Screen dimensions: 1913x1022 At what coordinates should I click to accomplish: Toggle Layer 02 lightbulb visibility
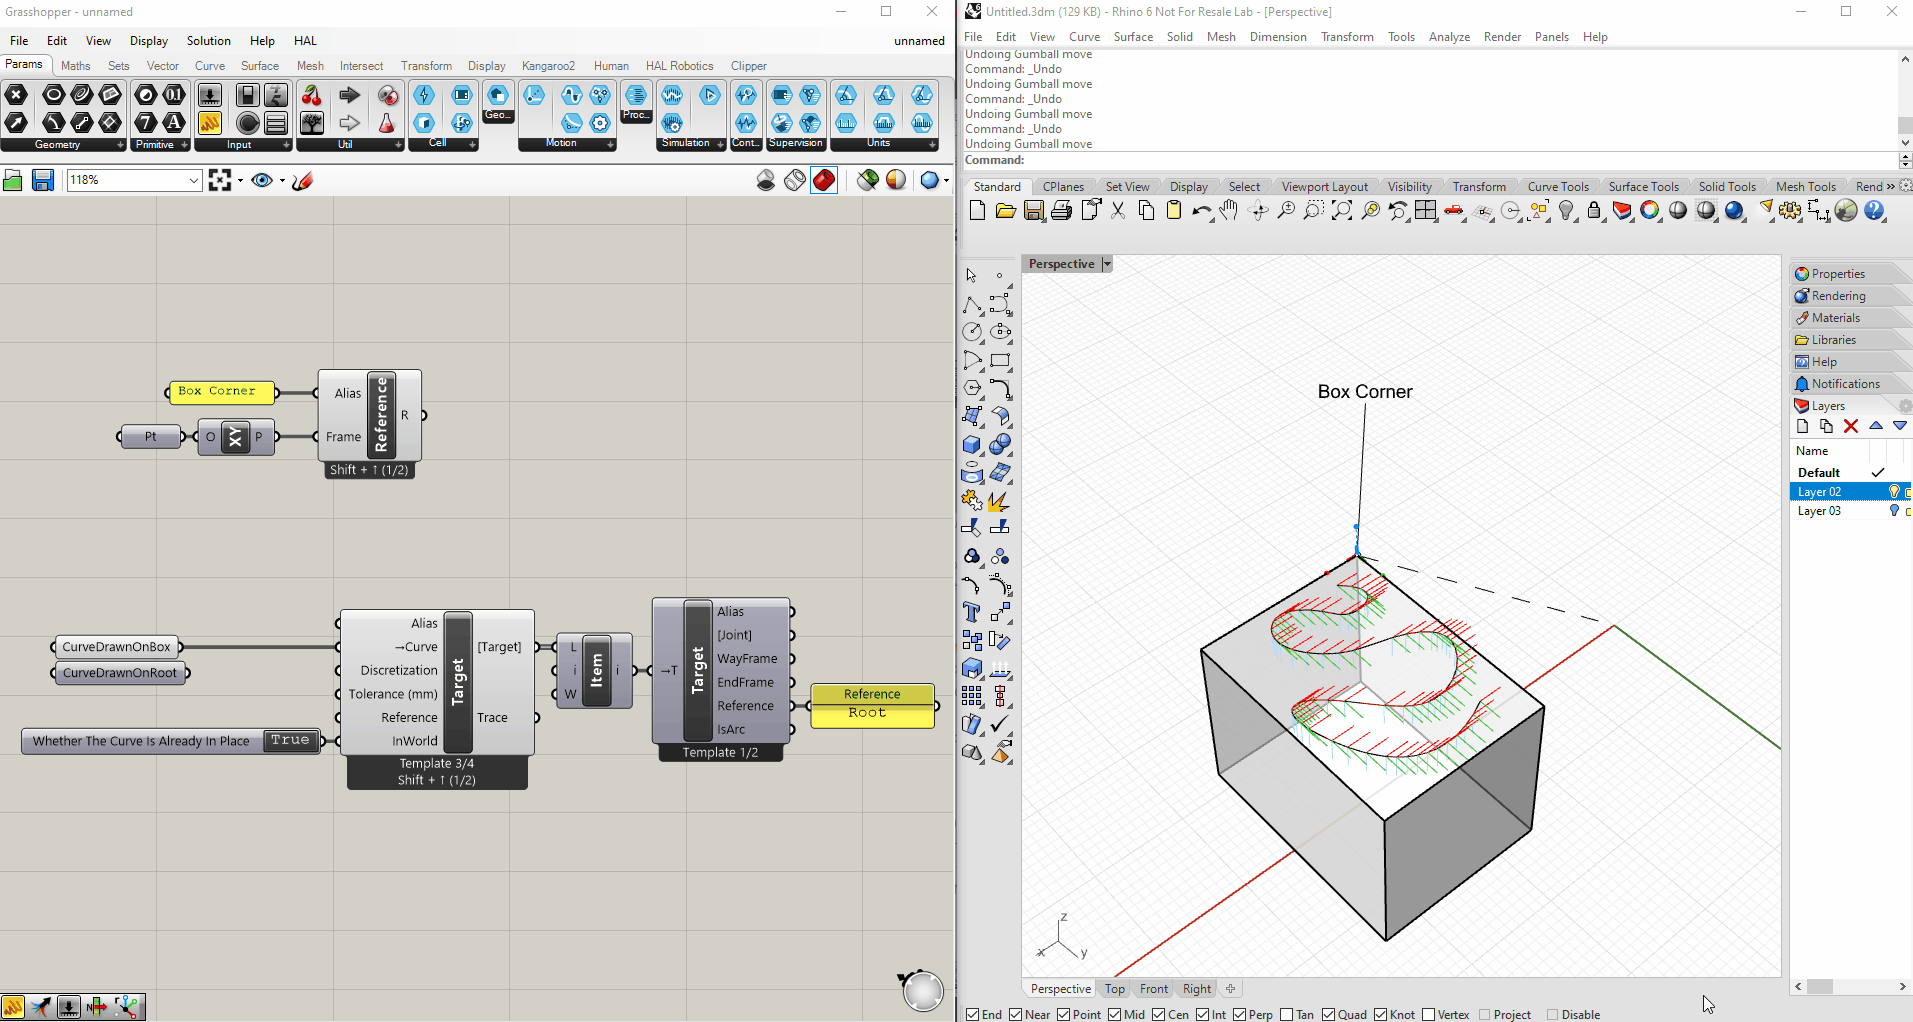(1893, 492)
